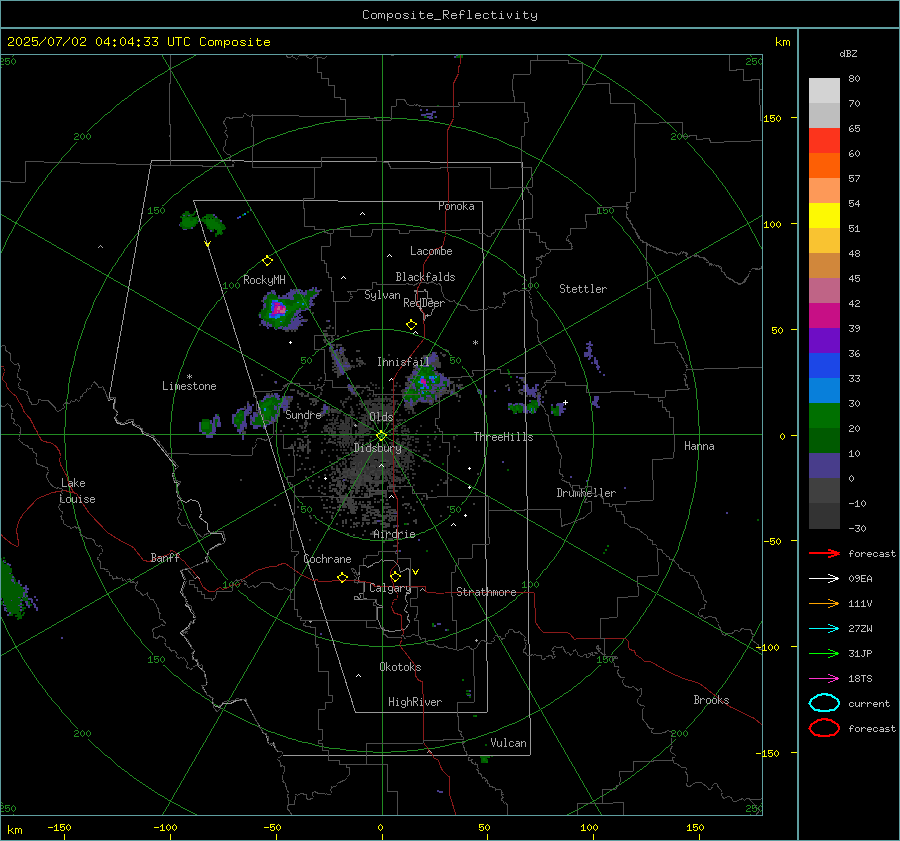Click the cyan 27ZW arrow legend icon

824,629
